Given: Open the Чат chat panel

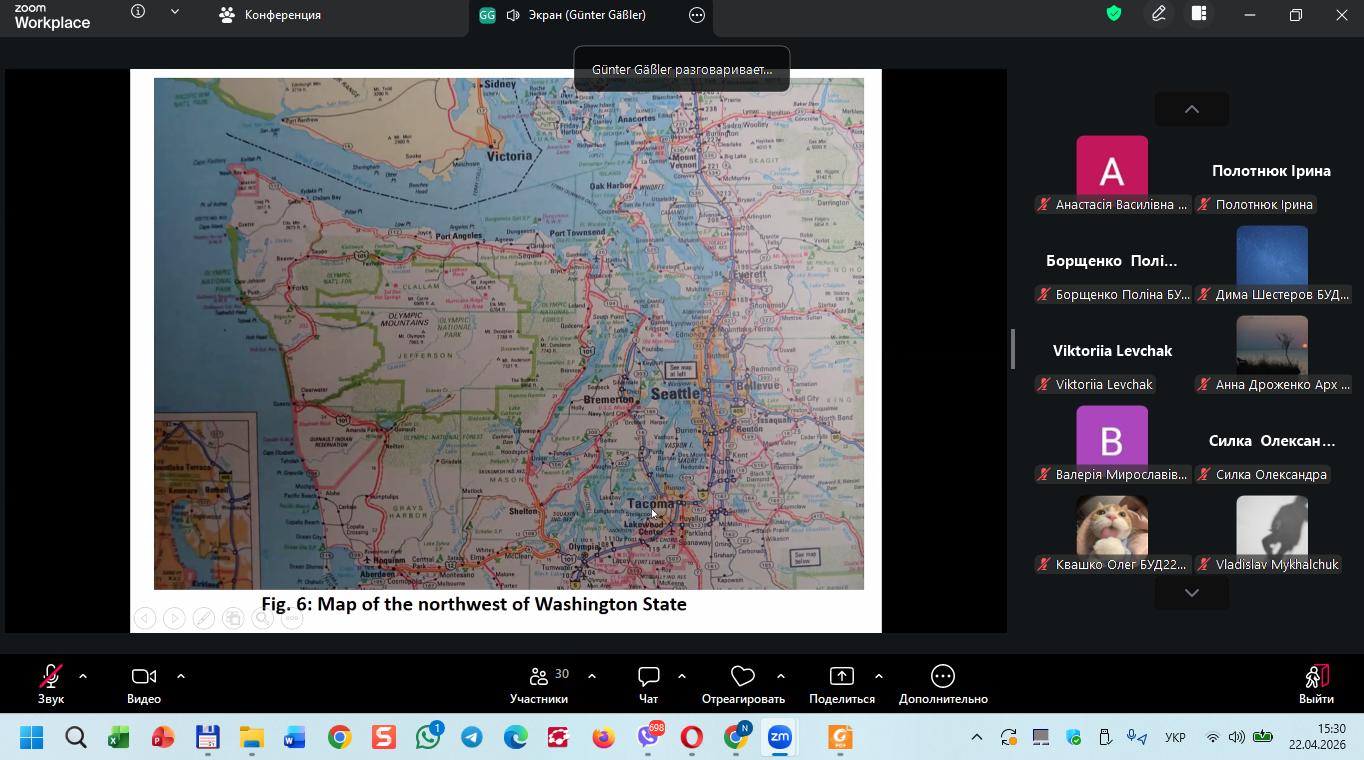Looking at the screenshot, I should [648, 684].
